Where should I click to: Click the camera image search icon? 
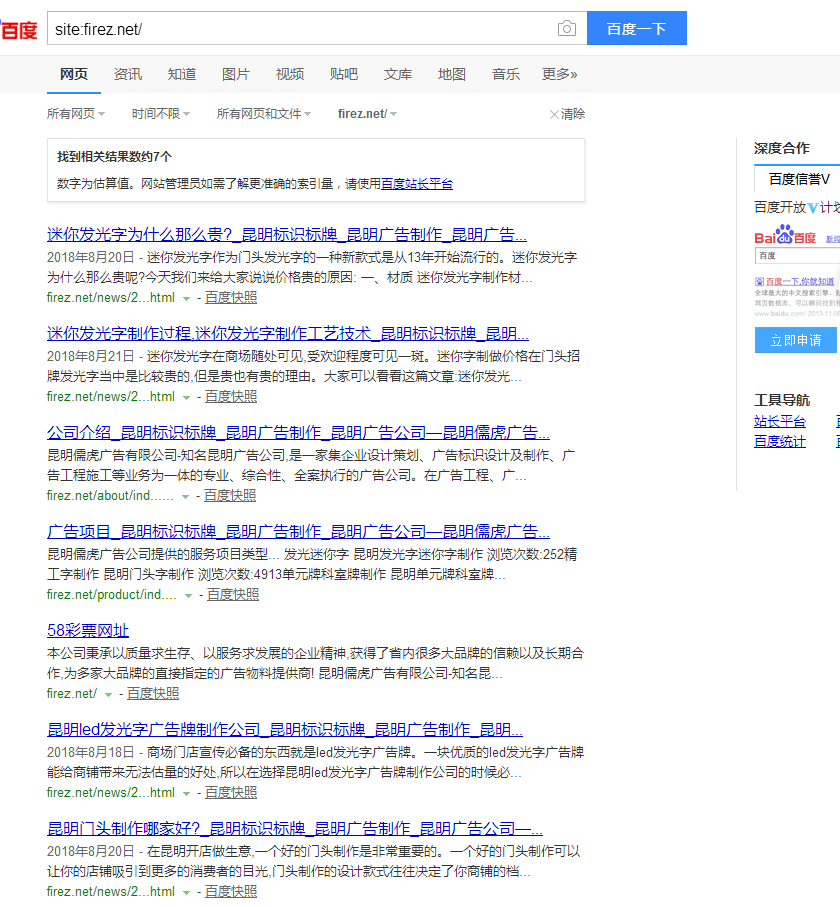click(567, 29)
